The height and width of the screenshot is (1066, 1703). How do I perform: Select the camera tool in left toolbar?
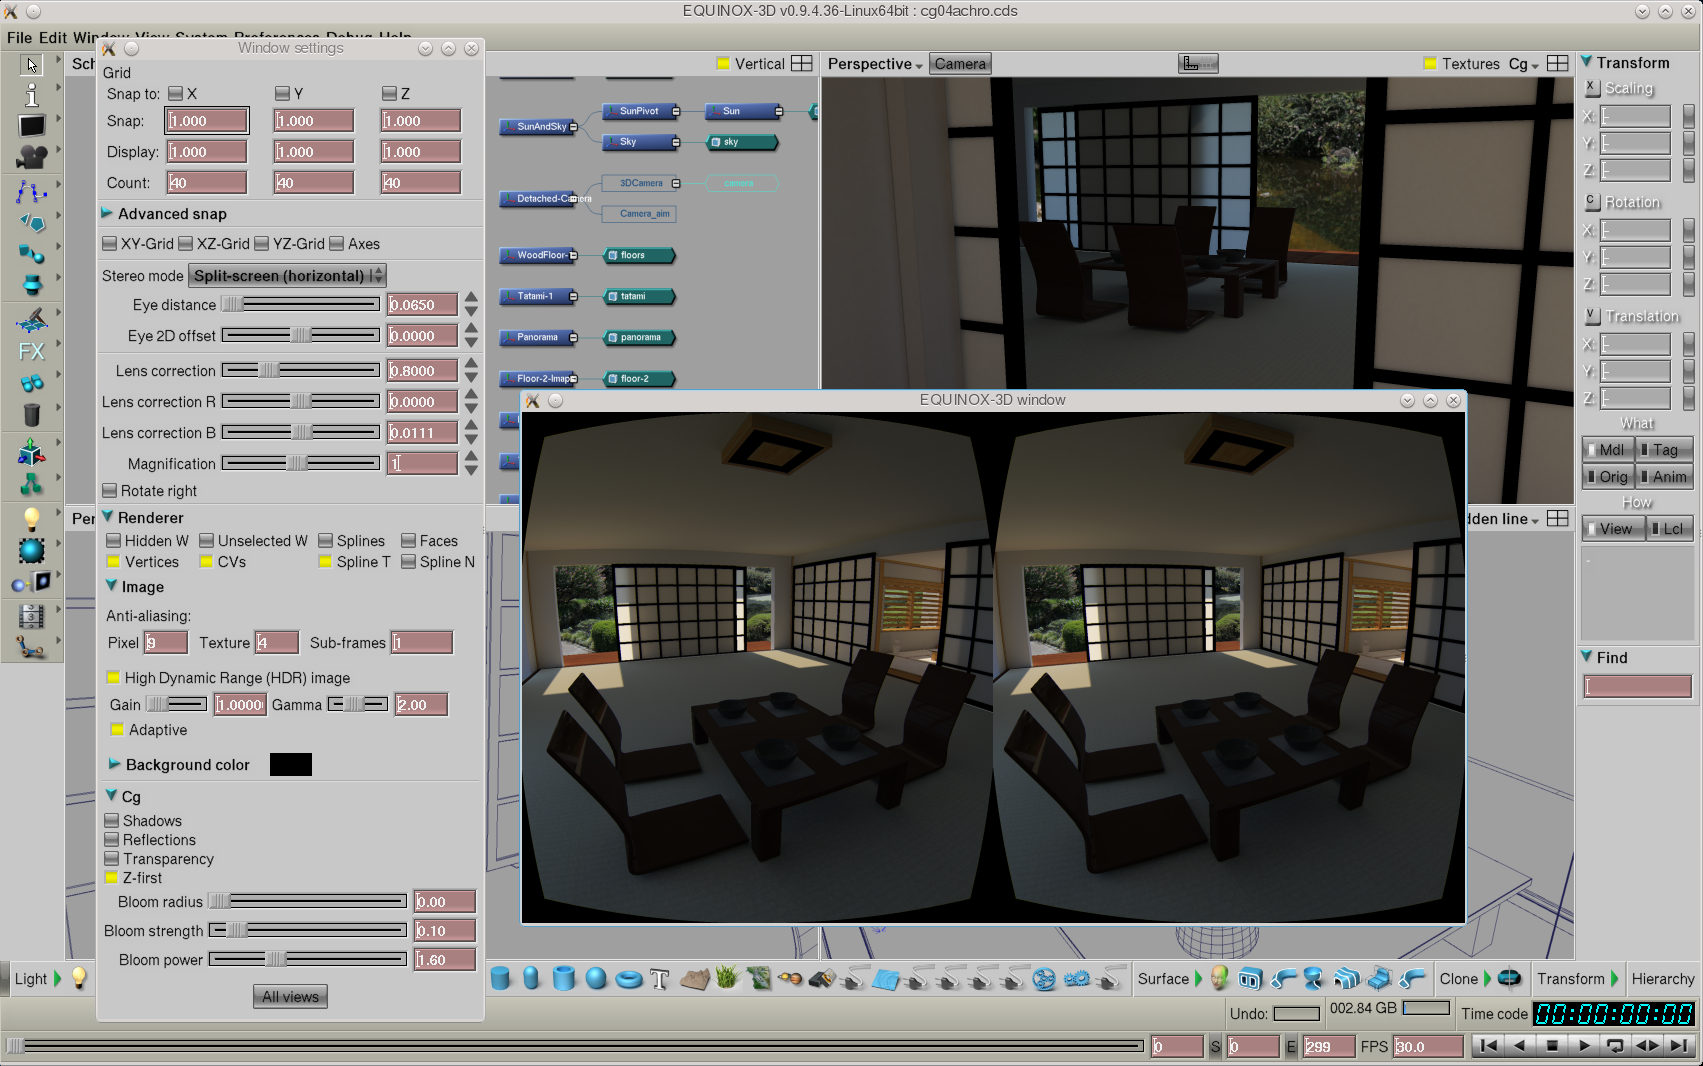[x=32, y=157]
